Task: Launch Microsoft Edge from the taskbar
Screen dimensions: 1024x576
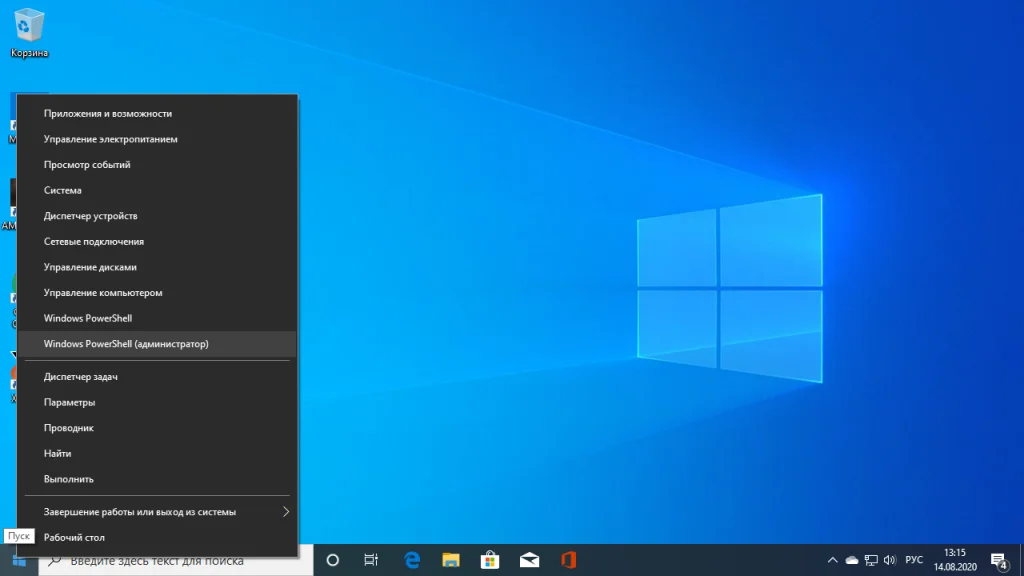Action: 411,560
